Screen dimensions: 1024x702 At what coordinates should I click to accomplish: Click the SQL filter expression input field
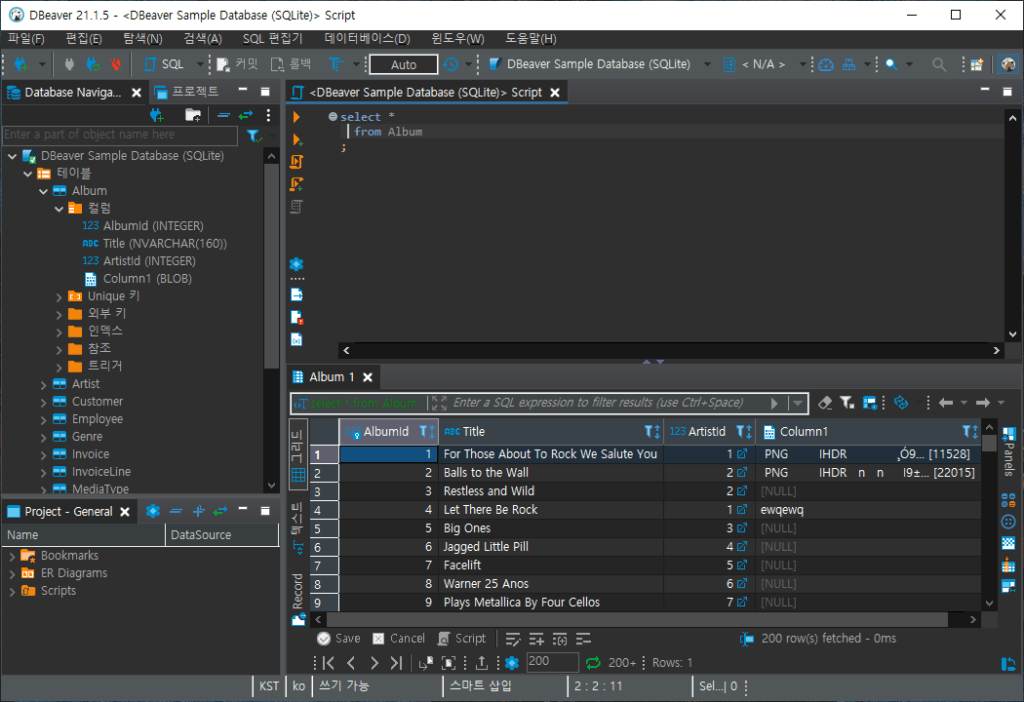point(600,403)
